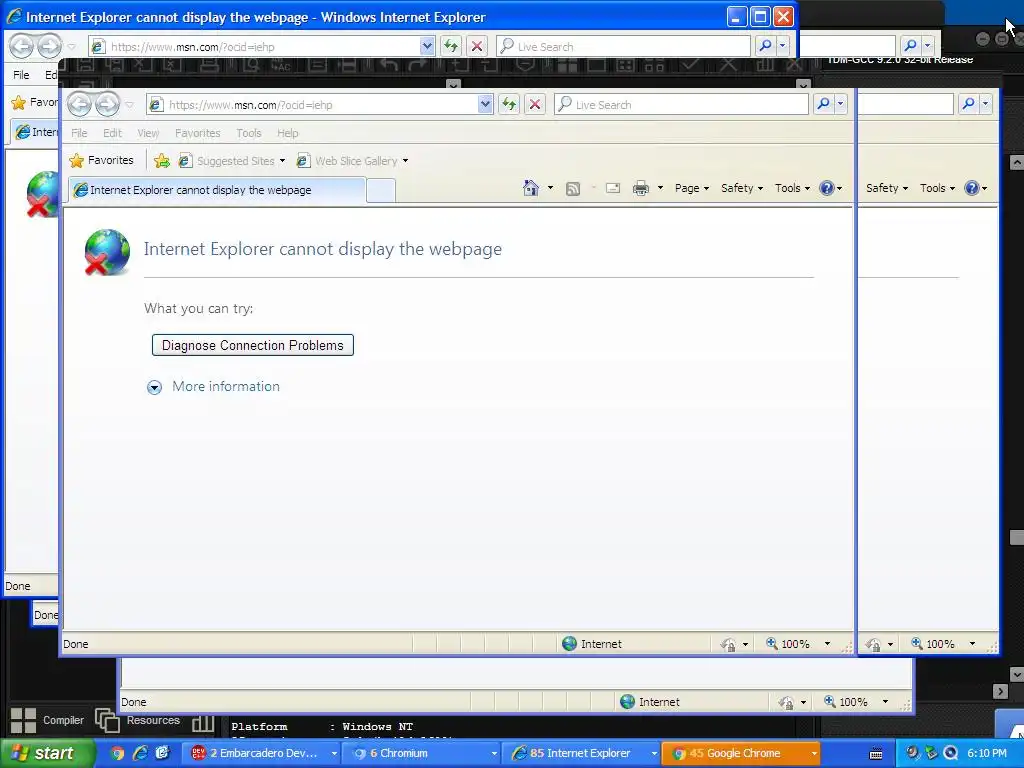The image size is (1024, 768).
Task: Click Help icon in right IE window
Action: (972, 188)
